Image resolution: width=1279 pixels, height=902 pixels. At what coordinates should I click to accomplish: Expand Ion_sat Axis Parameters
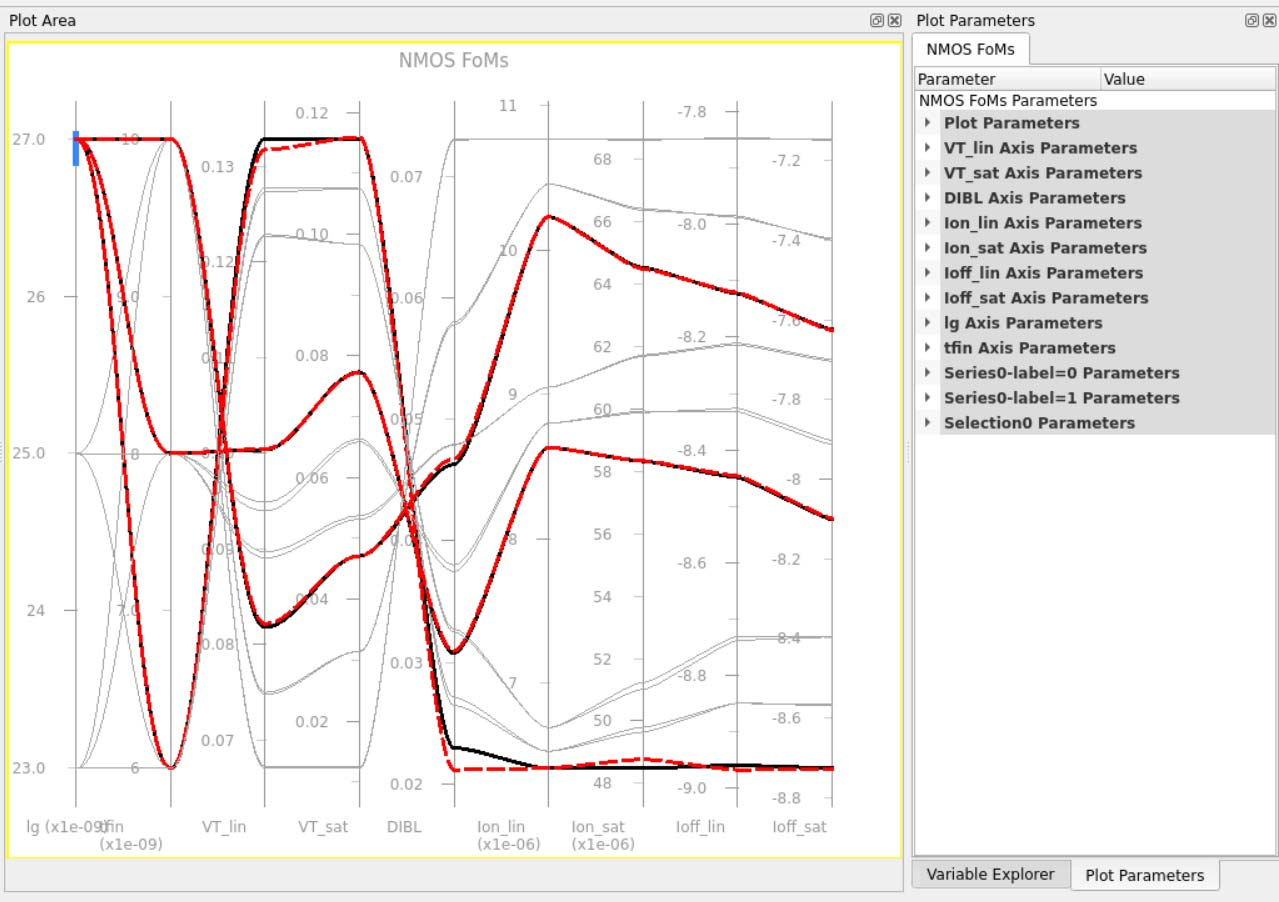pyautogui.click(x=928, y=248)
